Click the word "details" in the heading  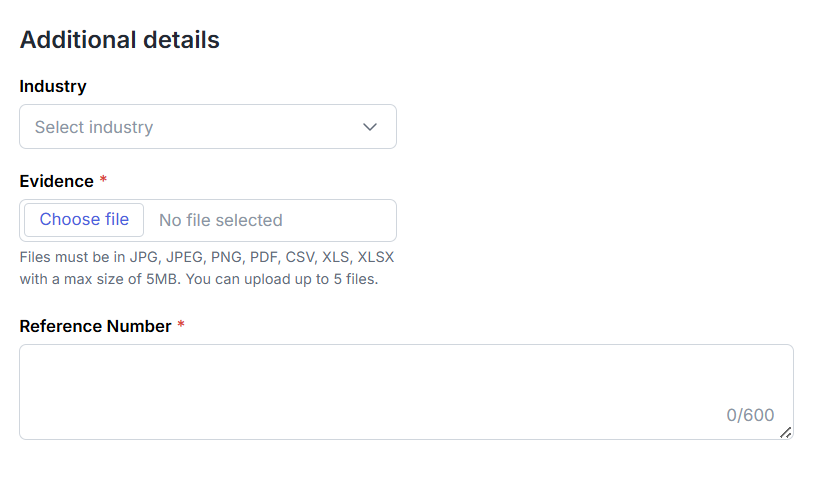coord(181,40)
